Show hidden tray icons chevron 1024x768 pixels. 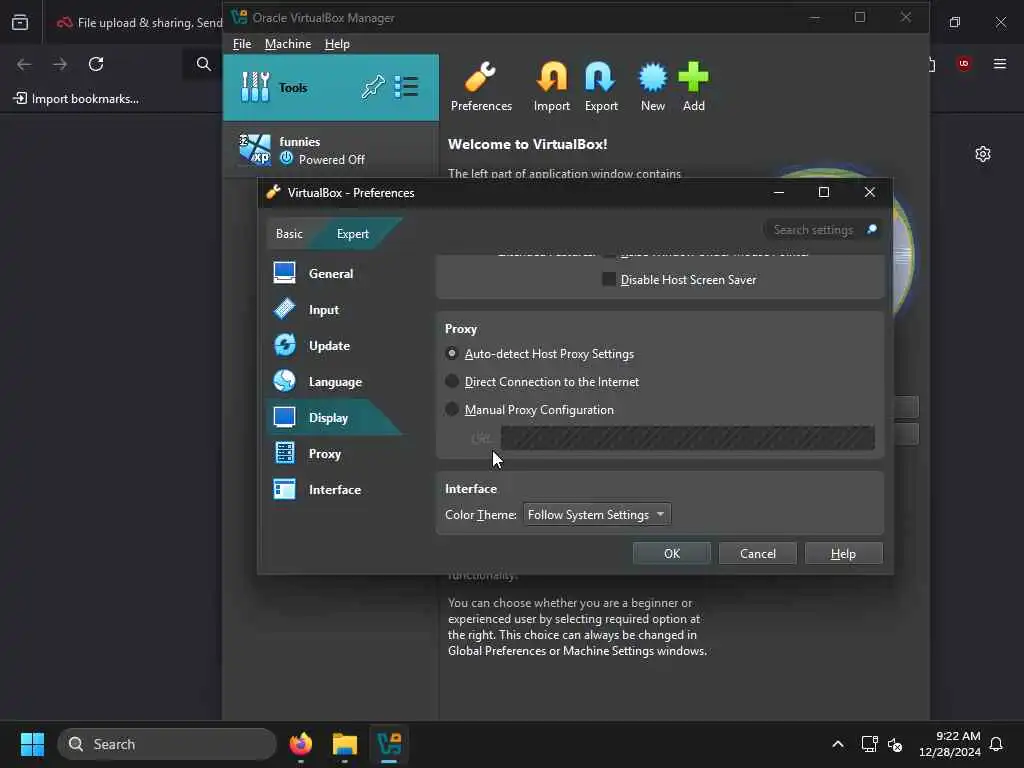(838, 744)
